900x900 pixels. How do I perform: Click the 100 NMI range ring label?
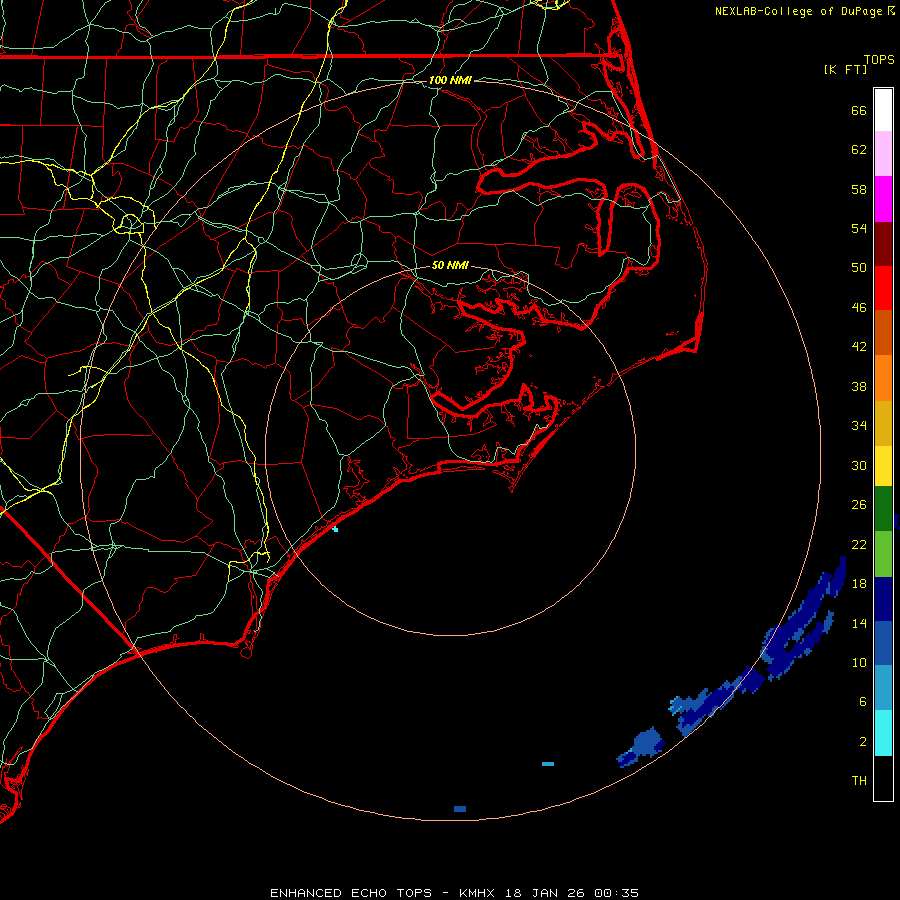450,80
